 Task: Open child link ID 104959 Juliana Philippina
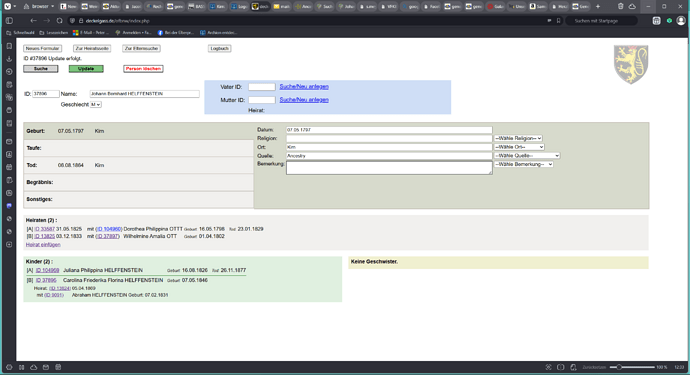(x=47, y=270)
